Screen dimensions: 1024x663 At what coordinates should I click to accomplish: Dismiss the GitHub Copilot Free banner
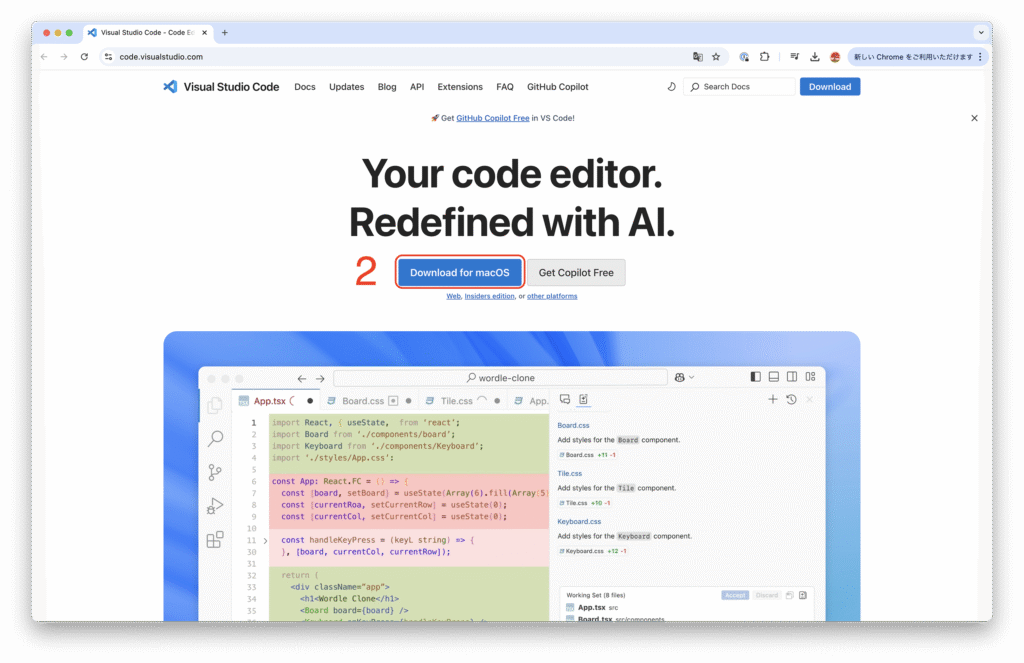click(974, 118)
